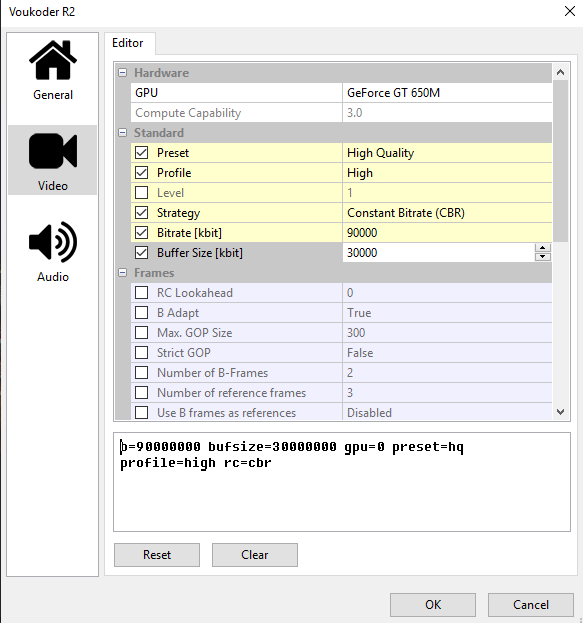The image size is (583, 623).
Task: Open Preset value High Quality
Action: 447,153
